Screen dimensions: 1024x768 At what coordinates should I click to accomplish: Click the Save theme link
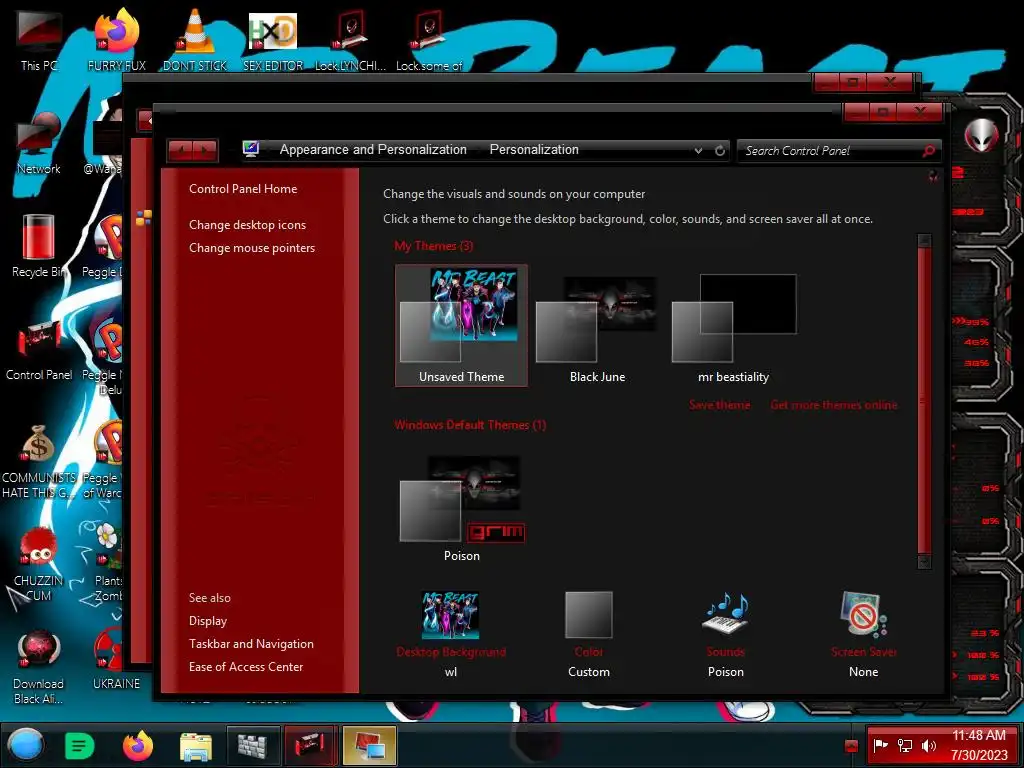720,405
